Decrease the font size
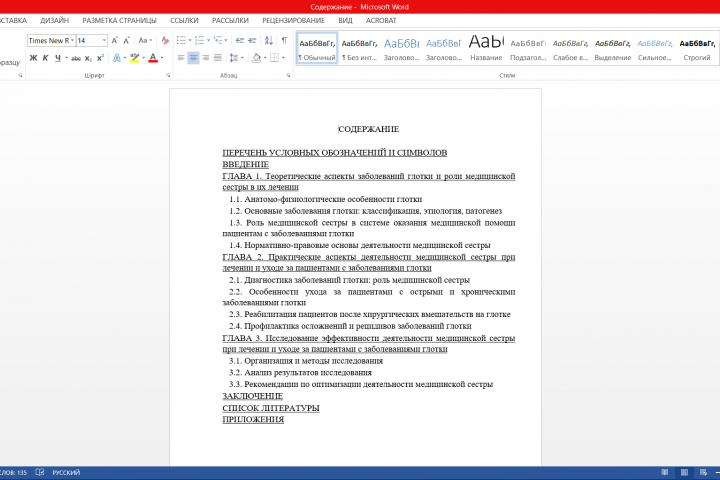This screenshot has width=720, height=480. point(127,40)
